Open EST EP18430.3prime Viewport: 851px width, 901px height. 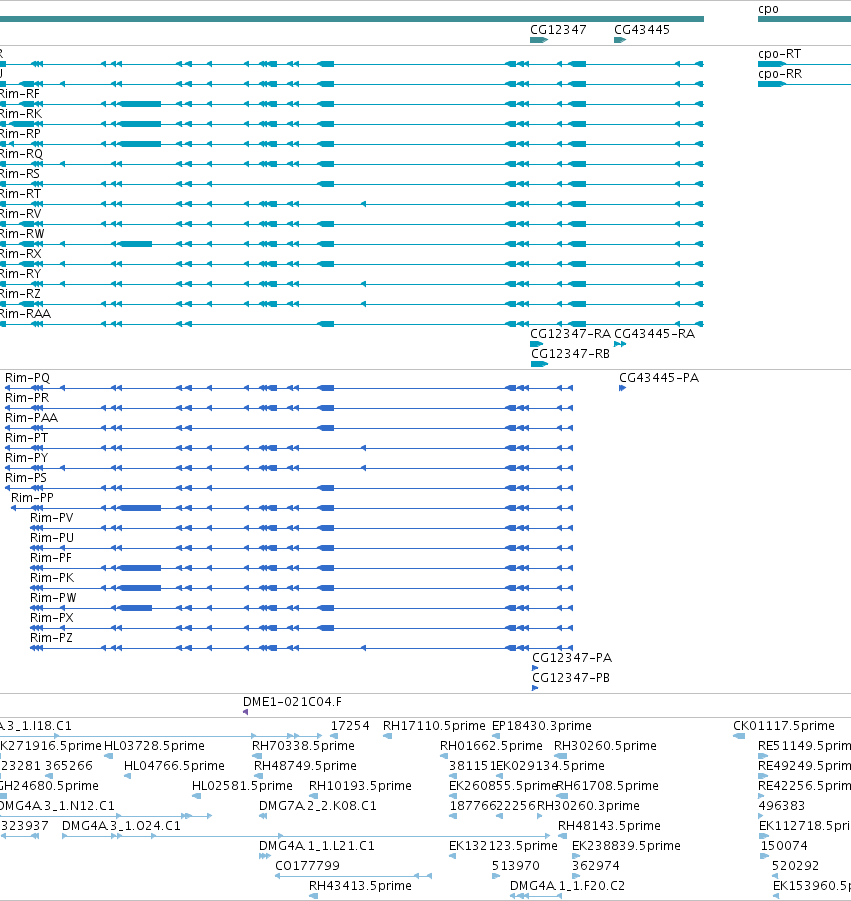541,726
